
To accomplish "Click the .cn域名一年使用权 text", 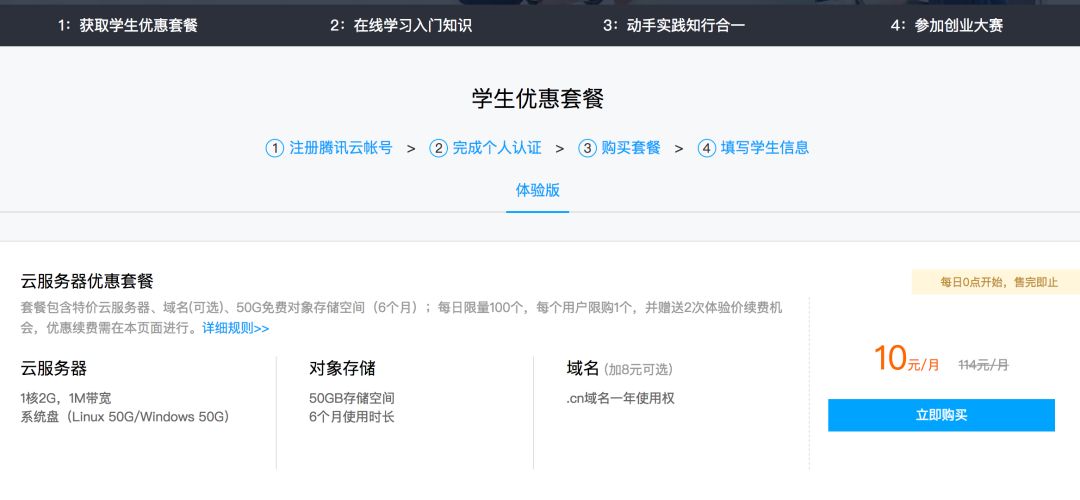I will (620, 398).
